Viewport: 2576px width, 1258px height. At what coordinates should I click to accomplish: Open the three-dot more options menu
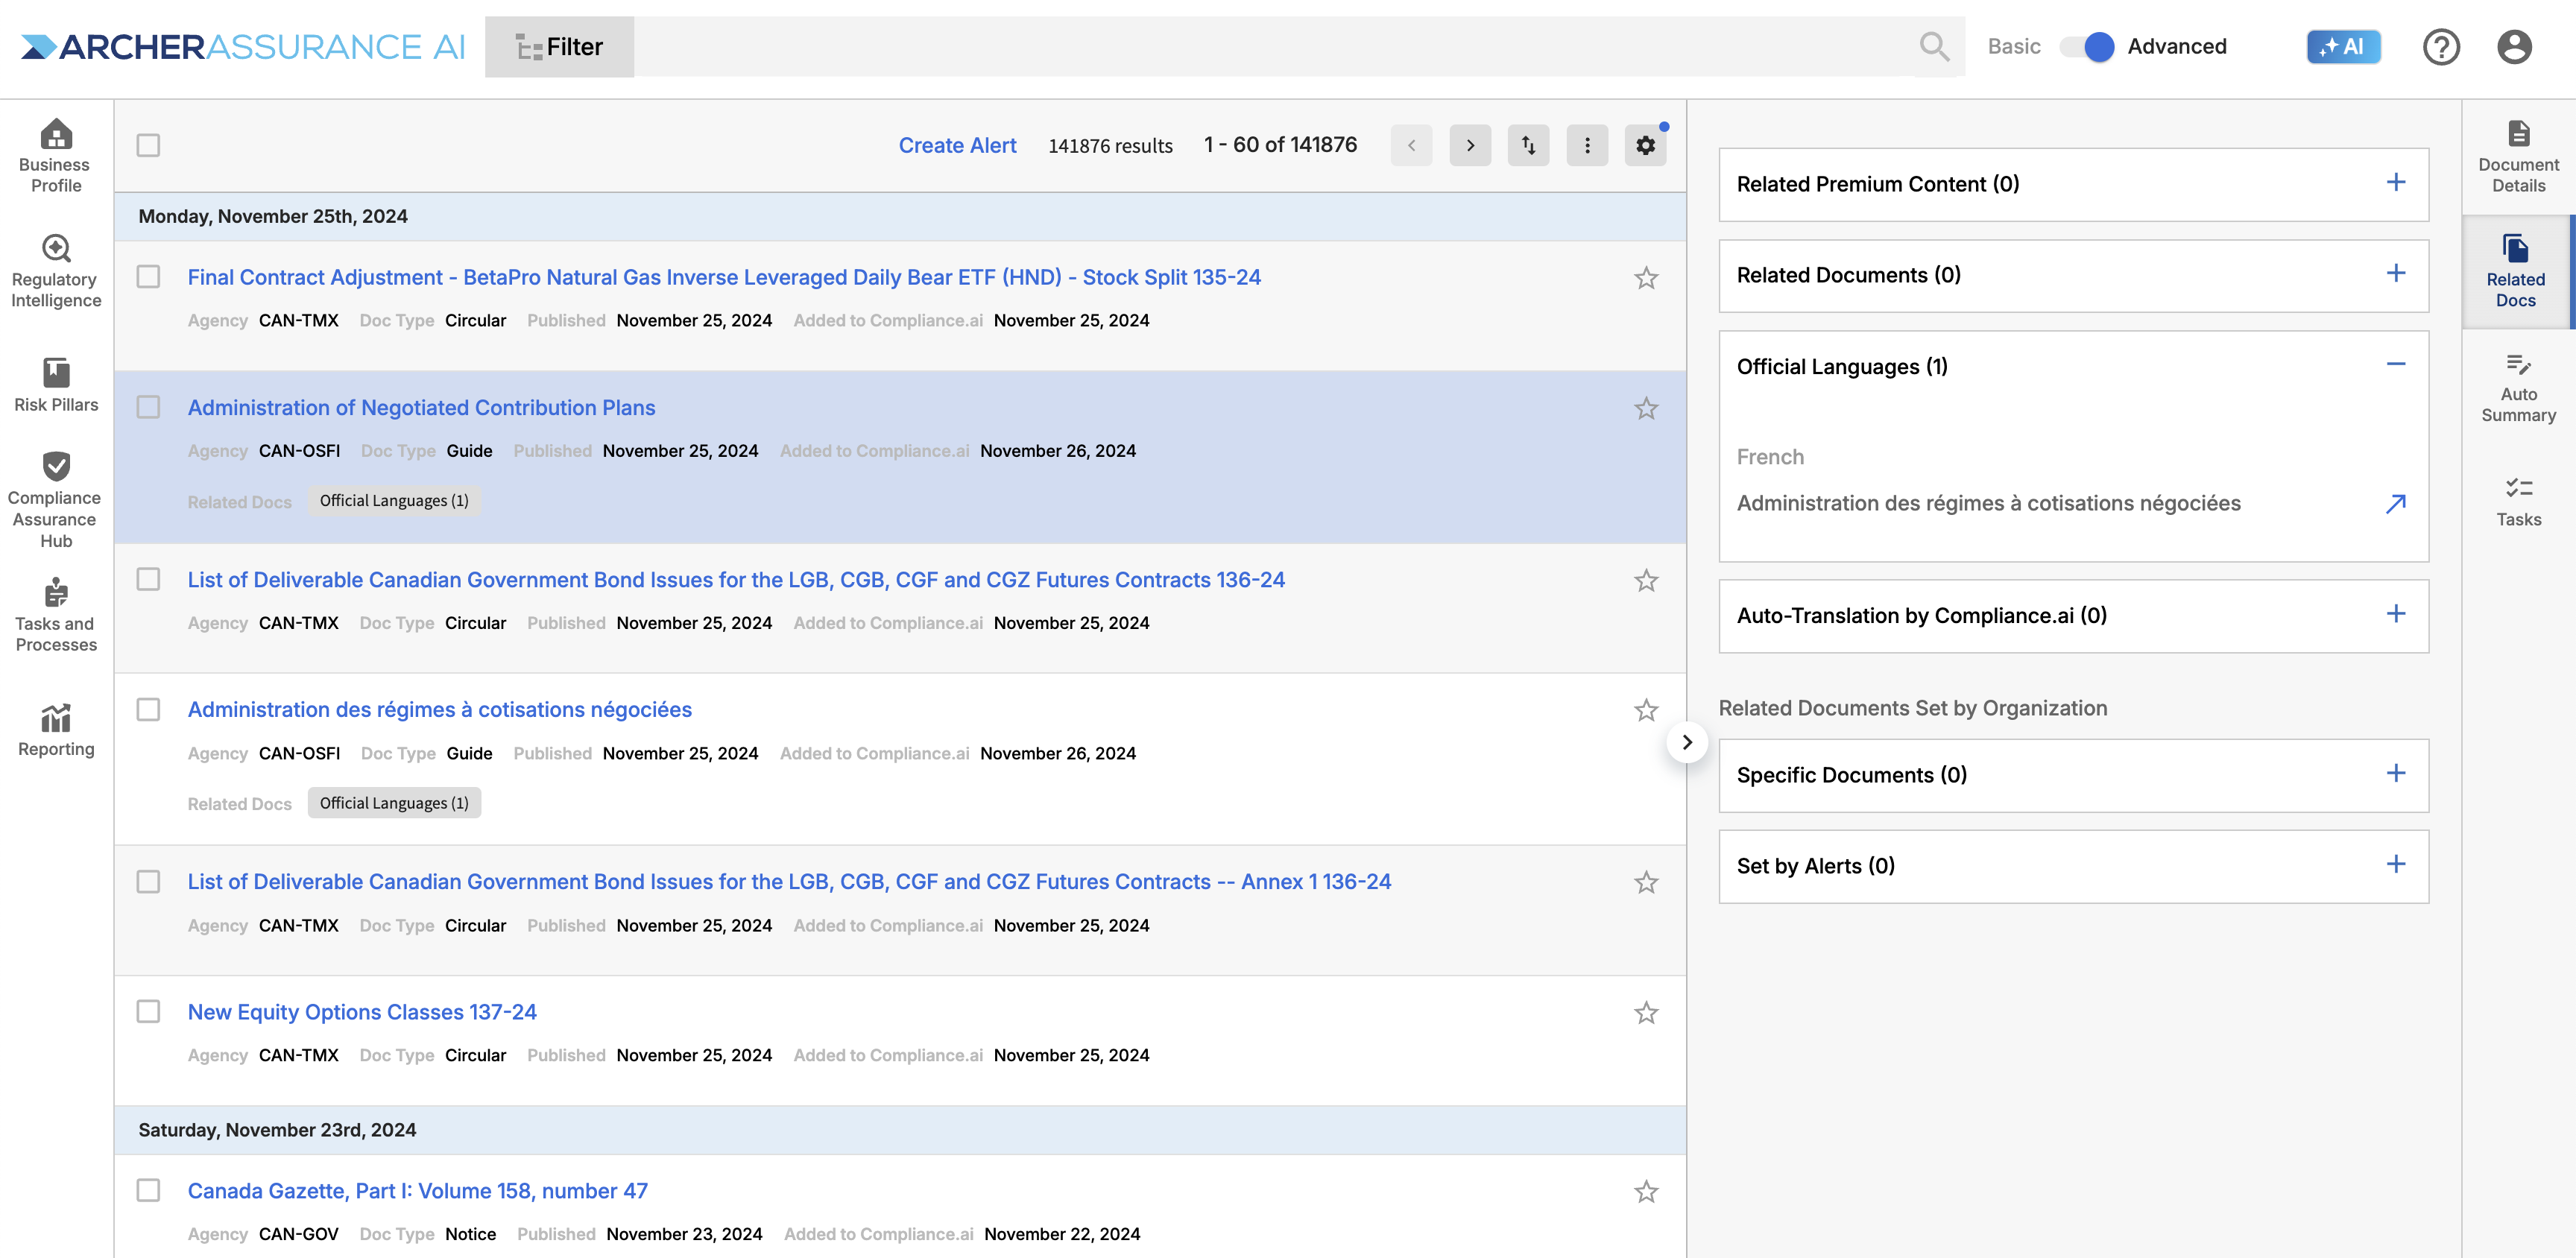pyautogui.click(x=1587, y=145)
